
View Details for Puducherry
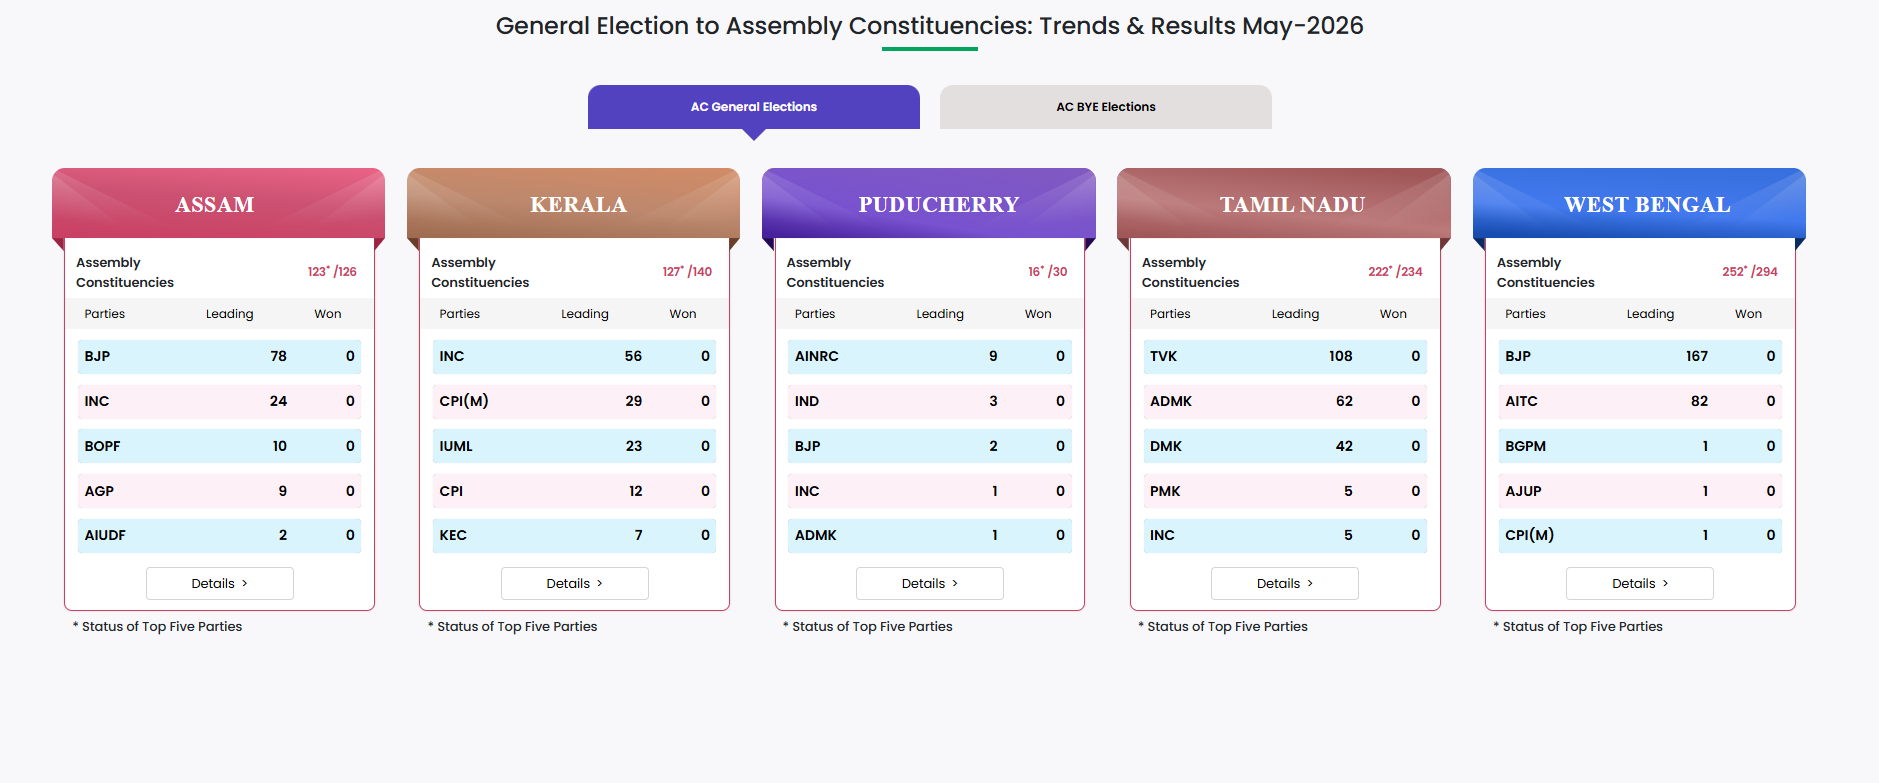(930, 583)
